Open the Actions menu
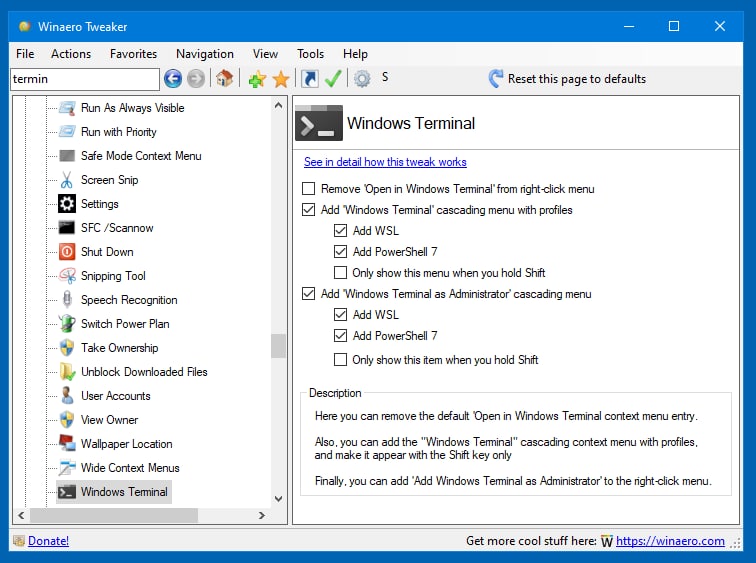The width and height of the screenshot is (756, 563). tap(71, 54)
